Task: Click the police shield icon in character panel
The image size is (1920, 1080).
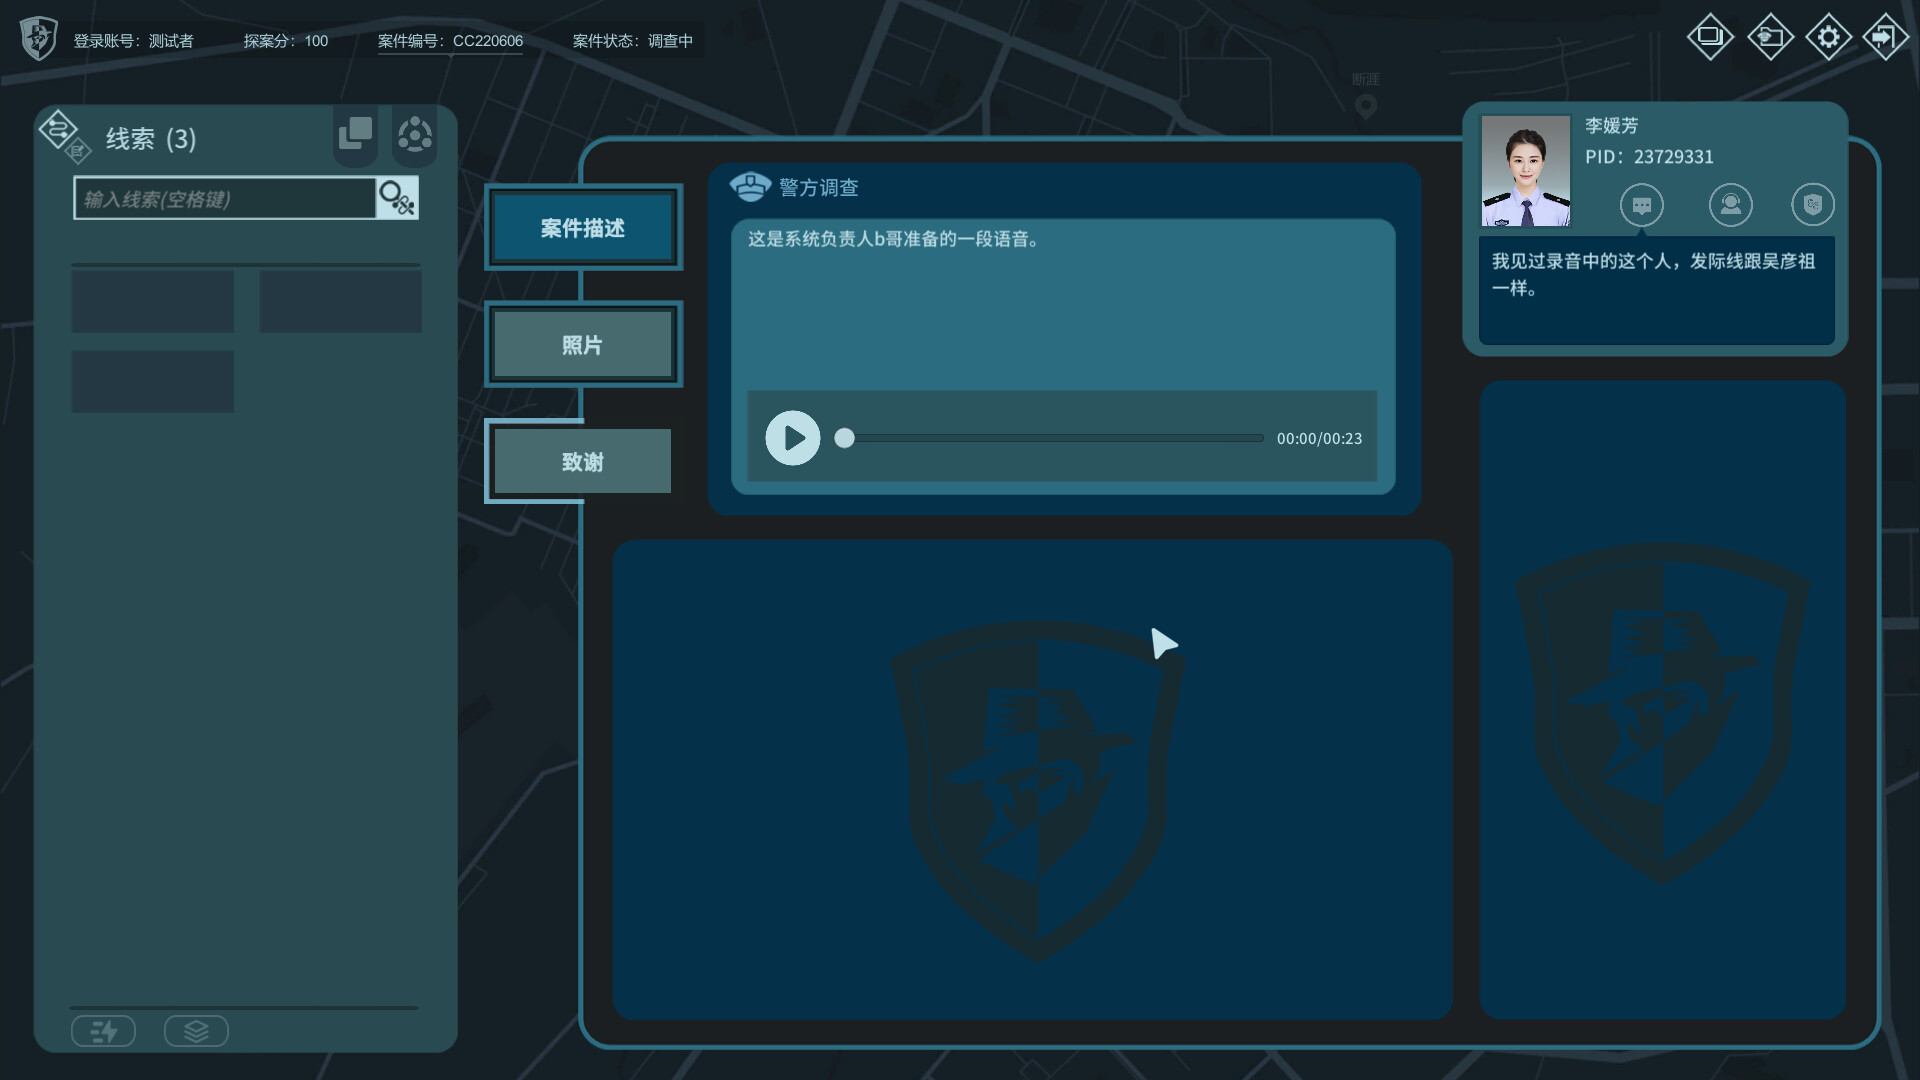Action: (1812, 205)
